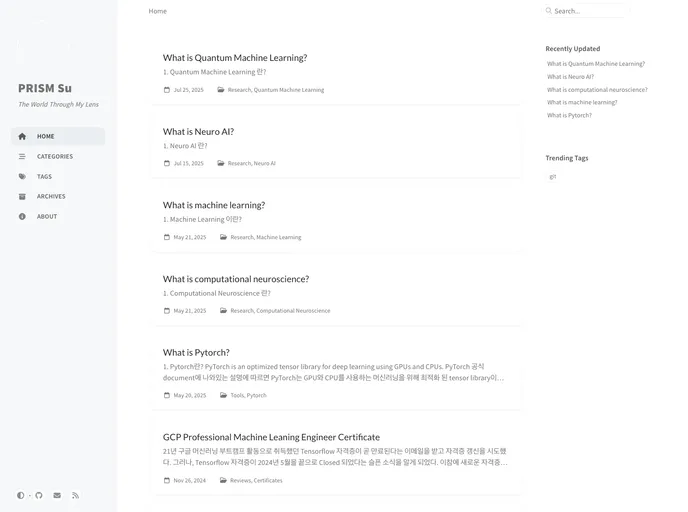Click the Home house icon in sidebar
The image size is (688, 512).
pos(22,136)
